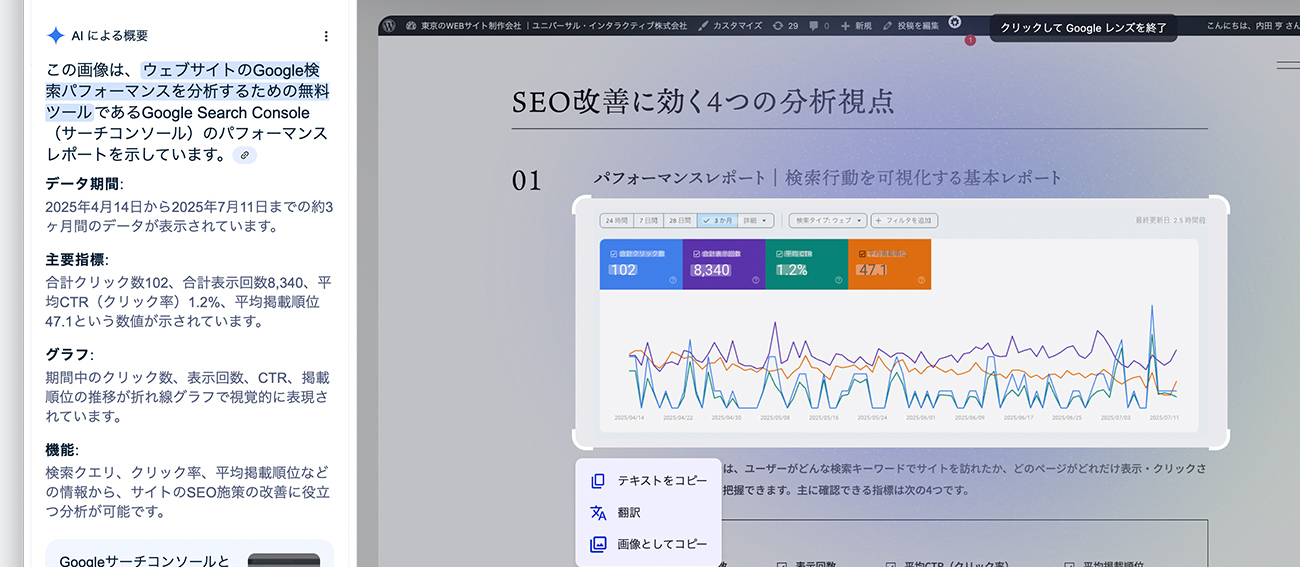Click help icon on purple impressions card
The height and width of the screenshot is (567, 1300).
coord(756,281)
